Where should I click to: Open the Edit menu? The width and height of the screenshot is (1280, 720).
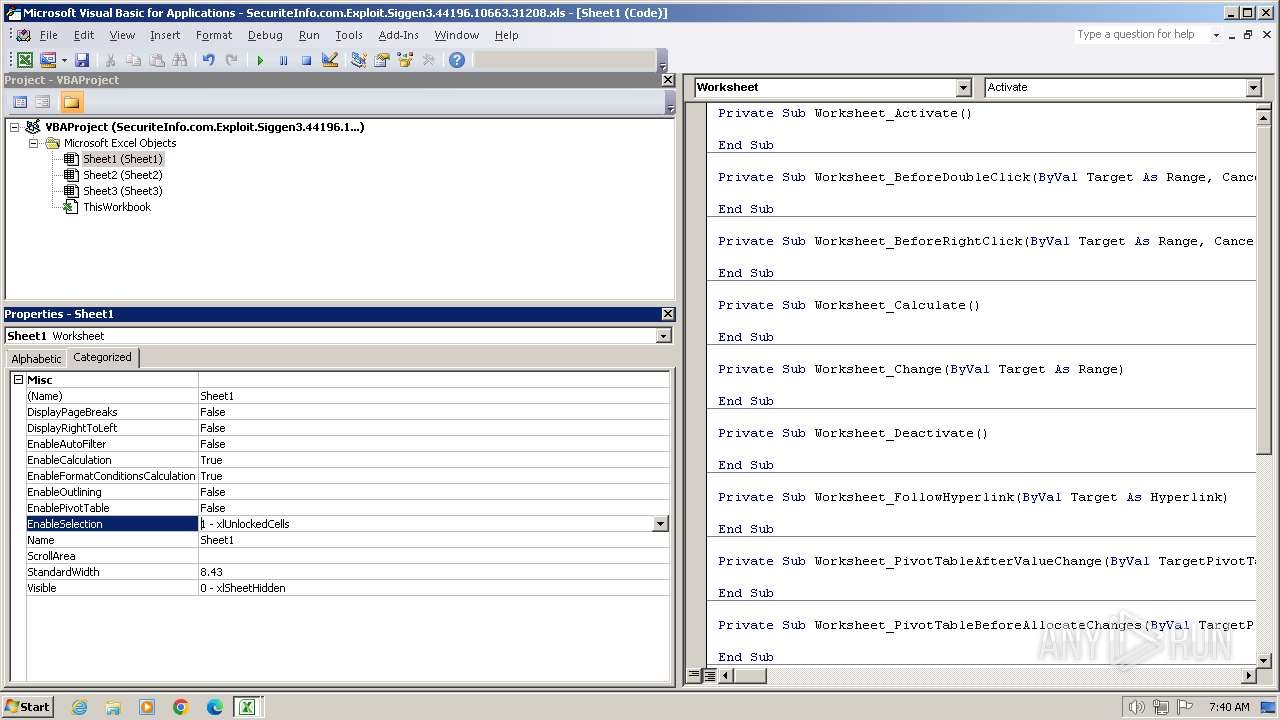(x=84, y=35)
